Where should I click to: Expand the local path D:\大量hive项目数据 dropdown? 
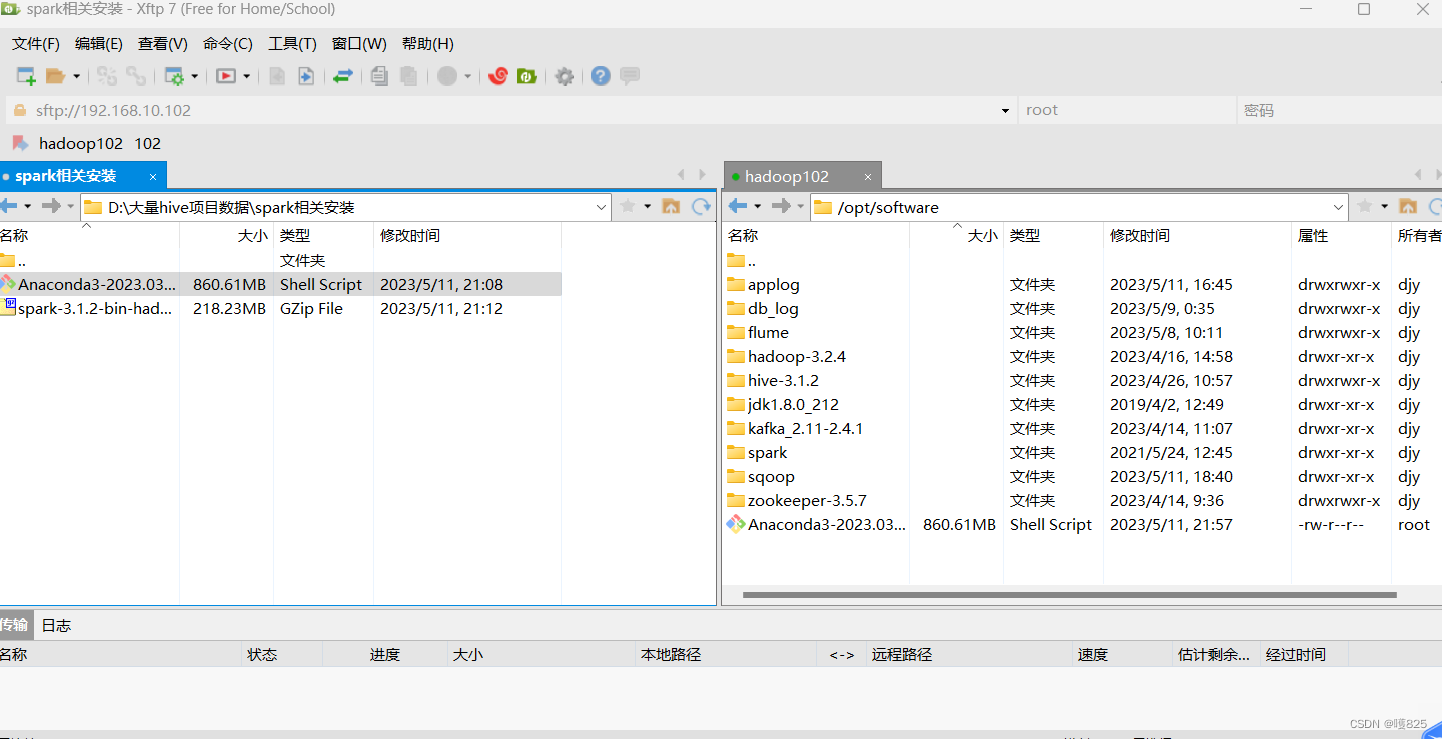[601, 207]
